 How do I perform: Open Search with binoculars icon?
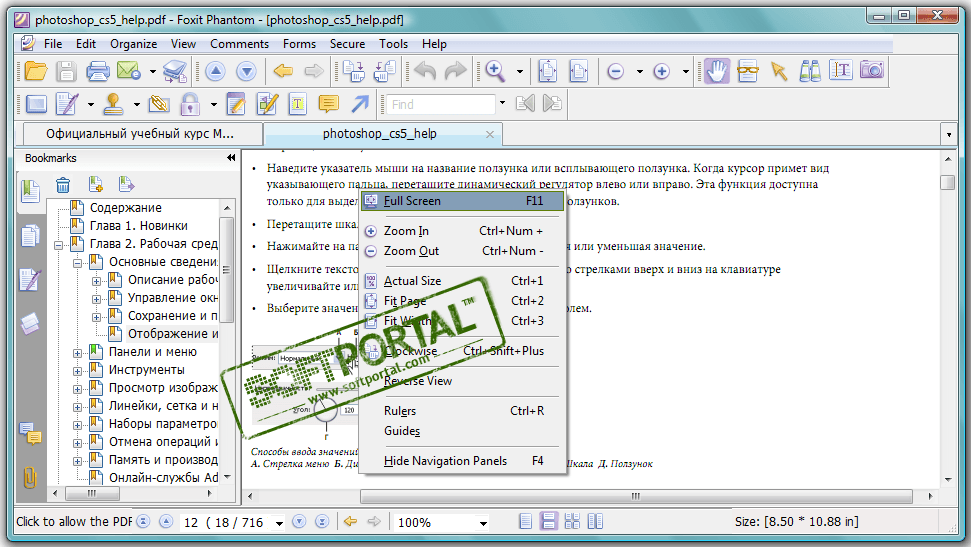(809, 71)
